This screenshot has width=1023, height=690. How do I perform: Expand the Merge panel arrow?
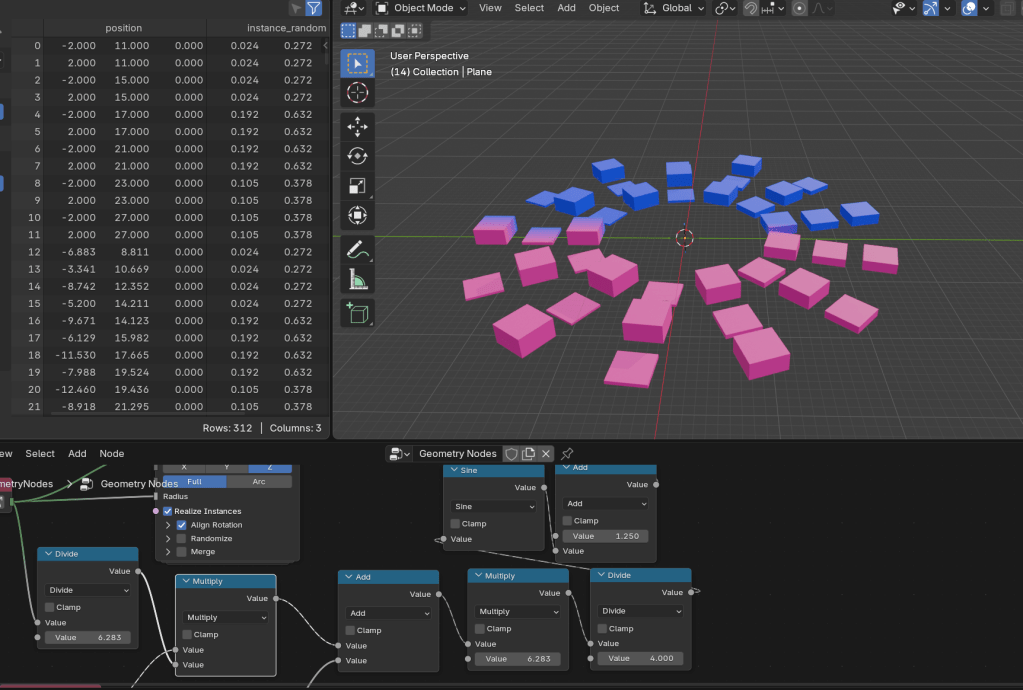click(168, 552)
